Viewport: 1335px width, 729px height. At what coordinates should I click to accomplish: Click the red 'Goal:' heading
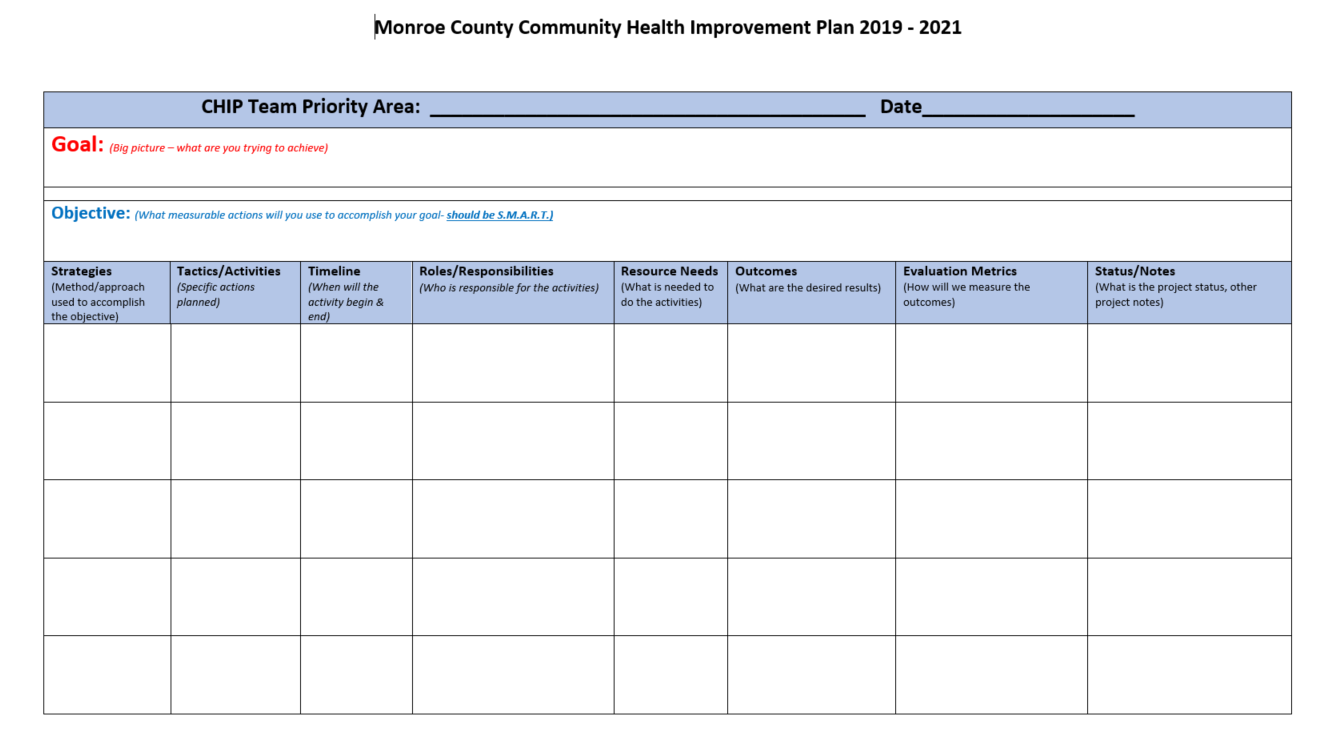pyautogui.click(x=77, y=145)
